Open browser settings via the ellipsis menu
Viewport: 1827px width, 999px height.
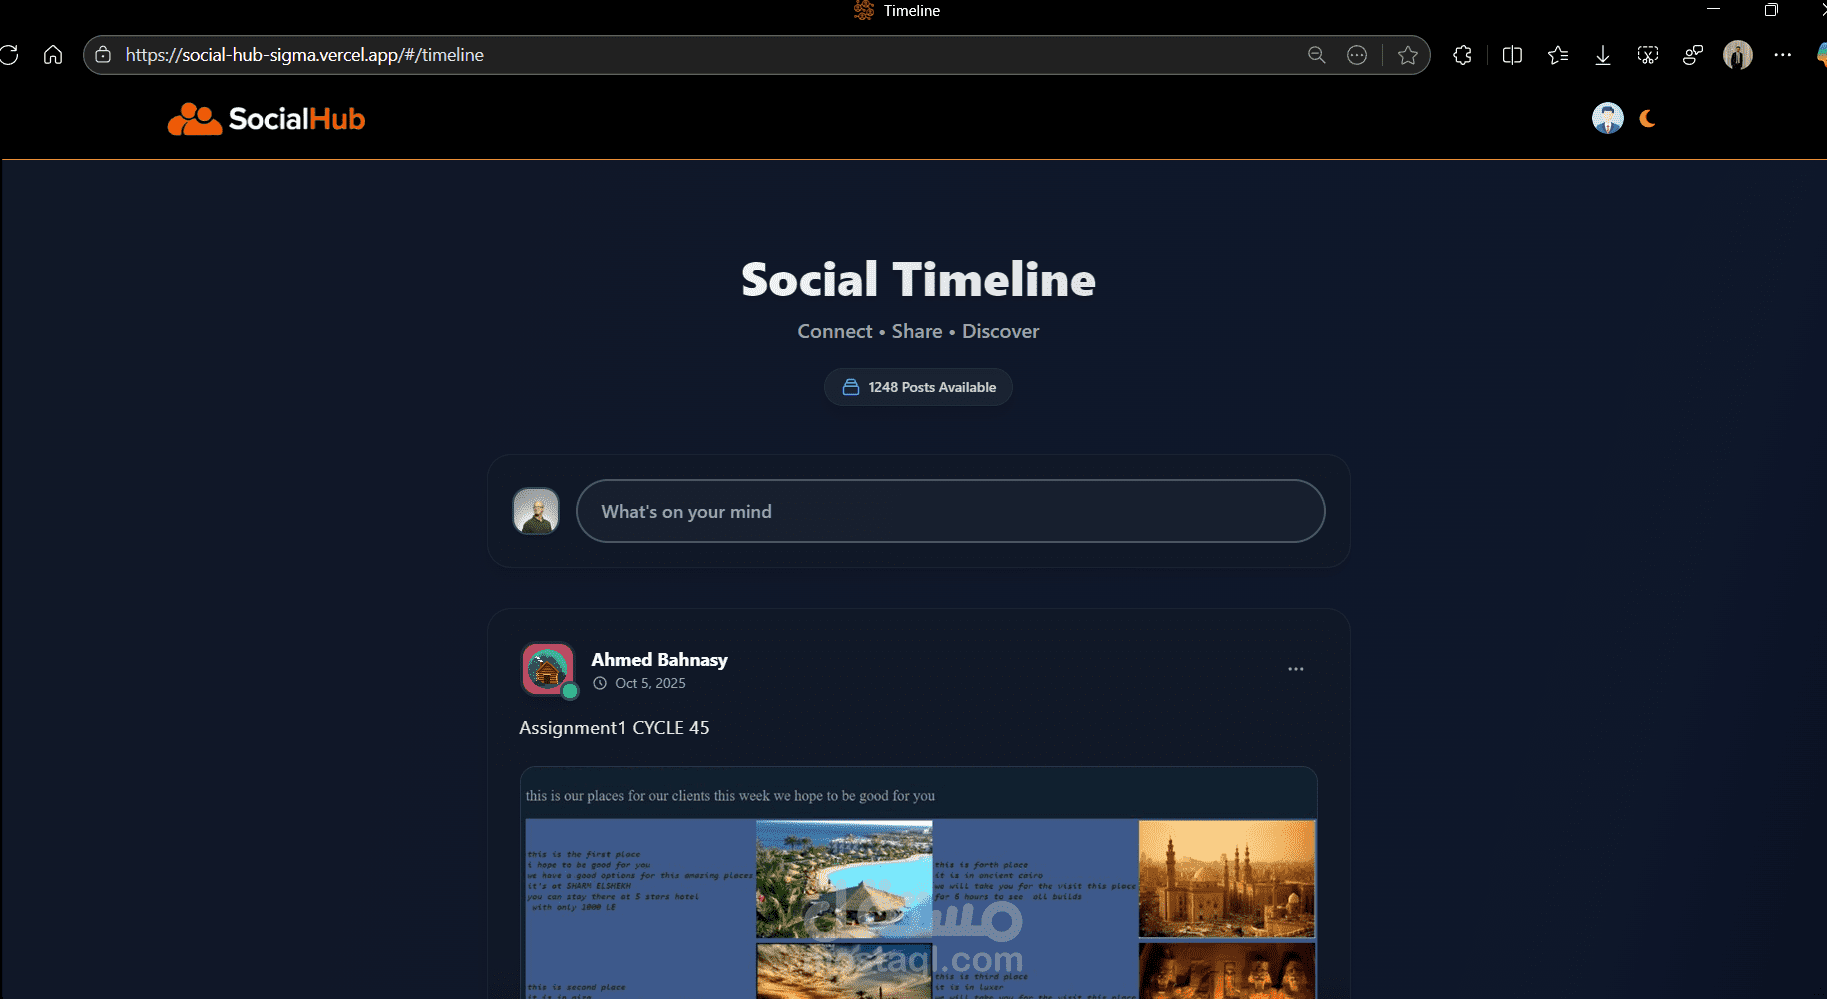(1783, 55)
